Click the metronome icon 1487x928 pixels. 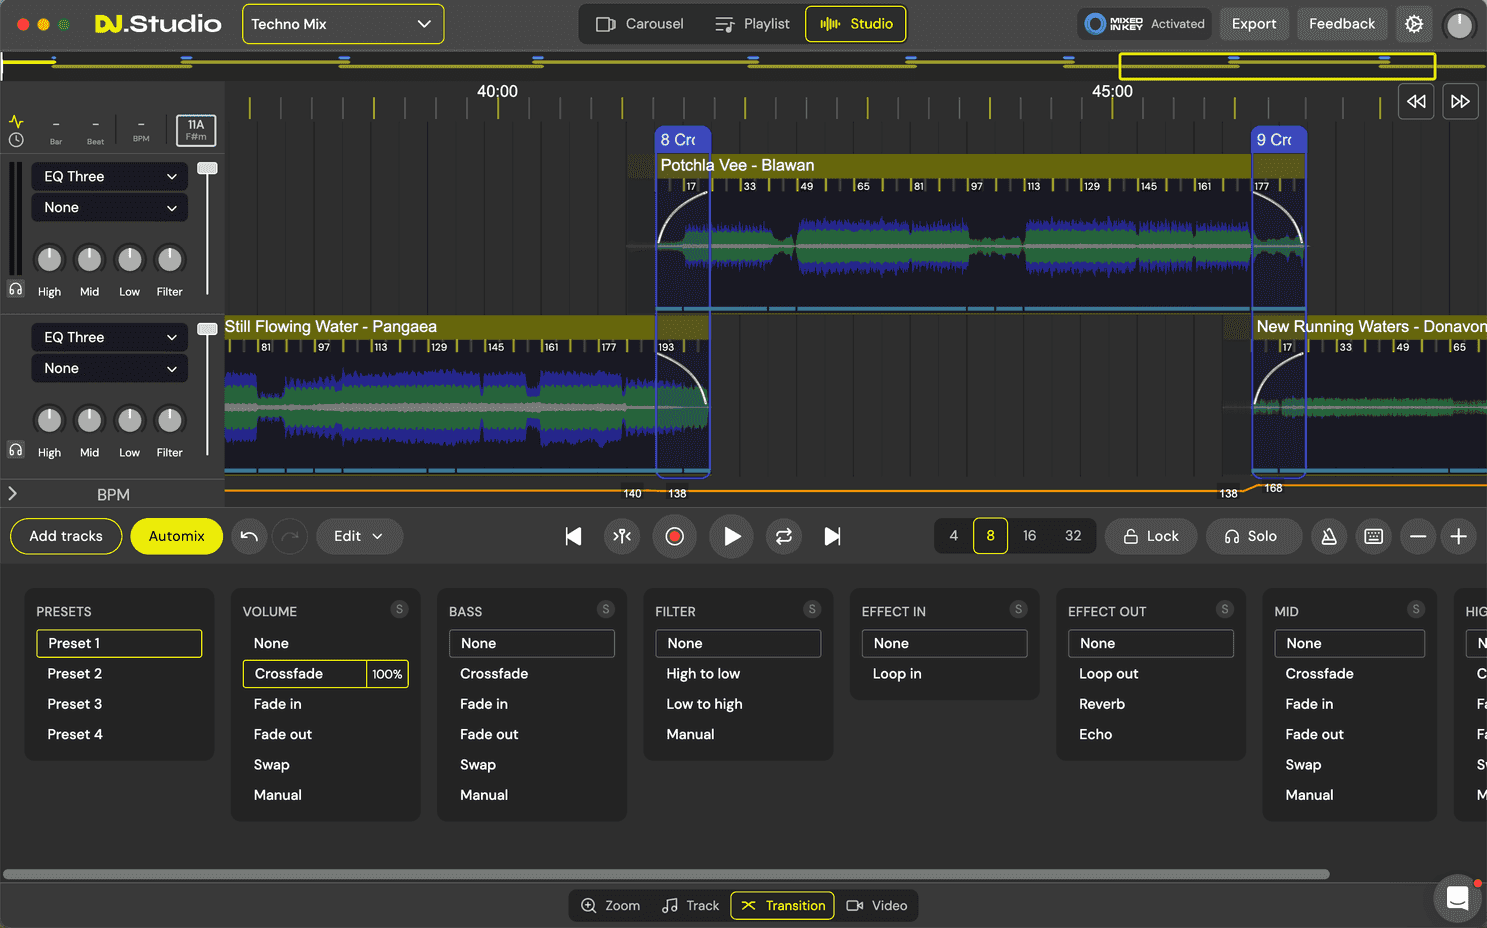1329,536
